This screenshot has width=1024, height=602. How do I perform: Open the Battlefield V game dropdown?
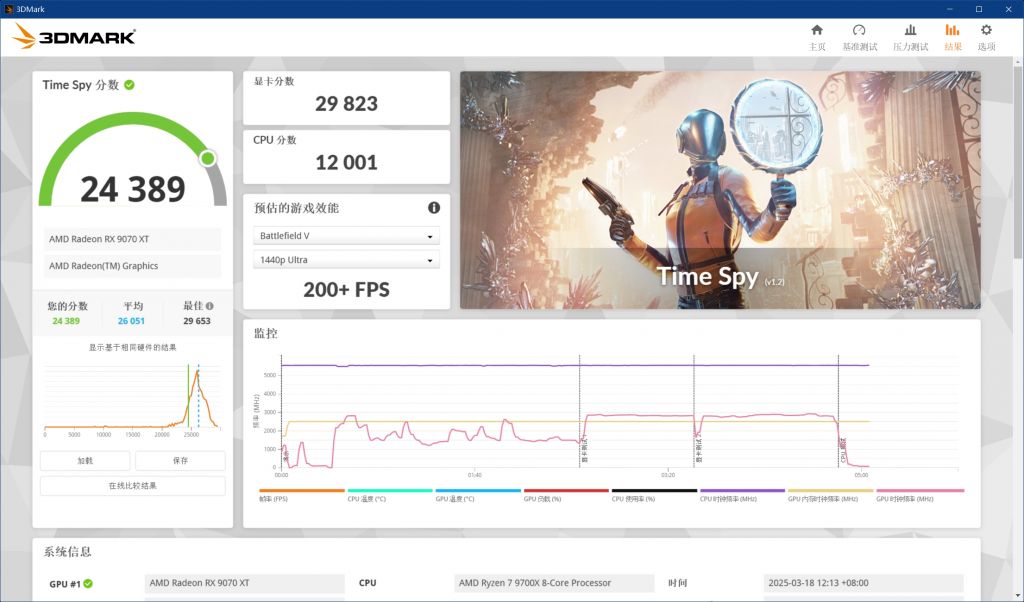coord(346,236)
